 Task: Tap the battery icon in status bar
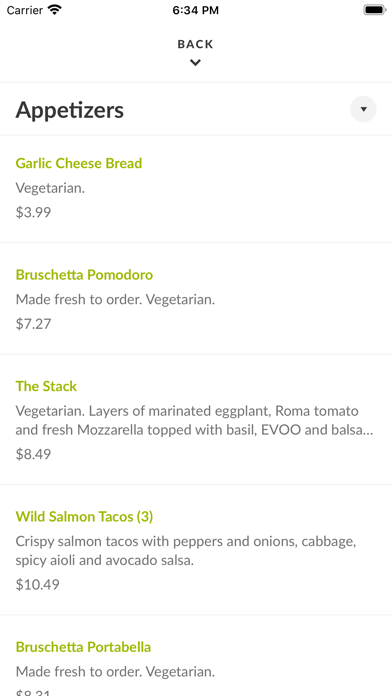pyautogui.click(x=375, y=10)
